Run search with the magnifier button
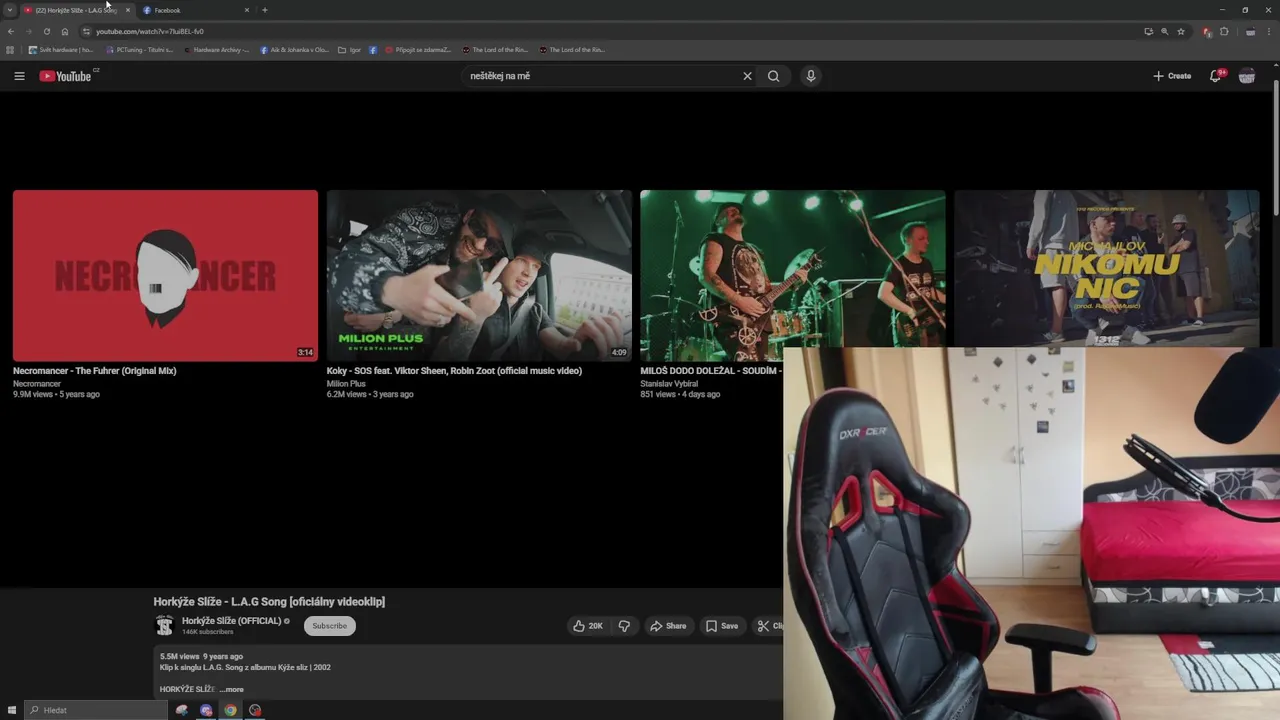Screen dimensions: 1280x720 [773, 76]
